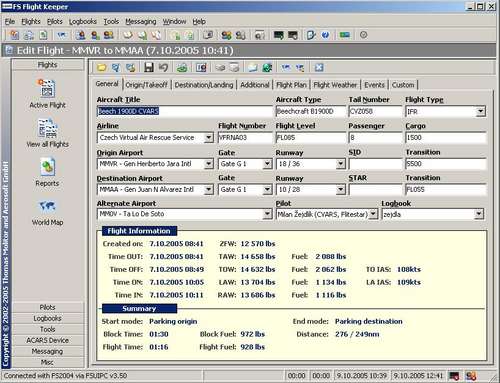500x383 pixels.
Task: Open the origin Runway 18 / 36 dropdown
Action: point(340,164)
